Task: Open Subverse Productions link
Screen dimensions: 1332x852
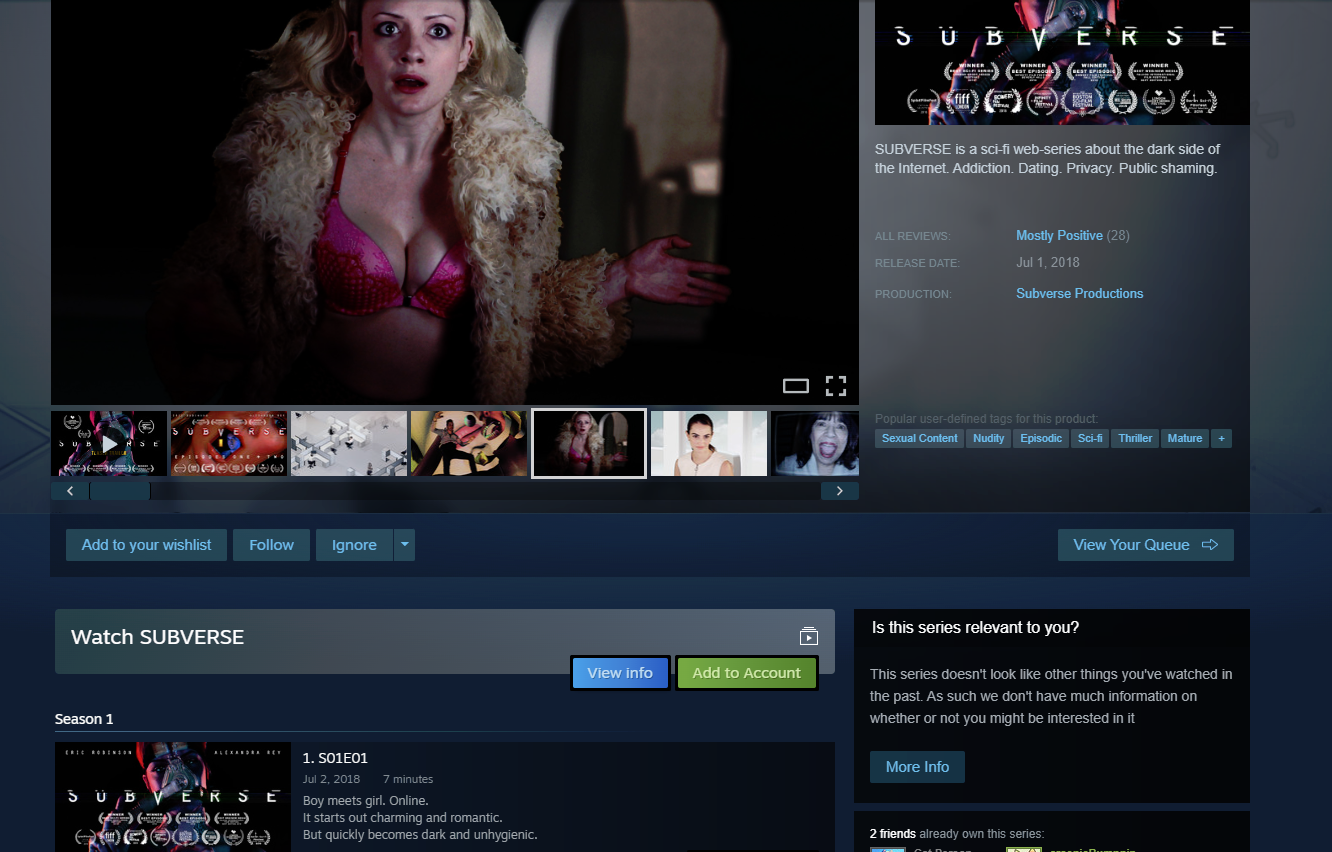Action: 1079,293
